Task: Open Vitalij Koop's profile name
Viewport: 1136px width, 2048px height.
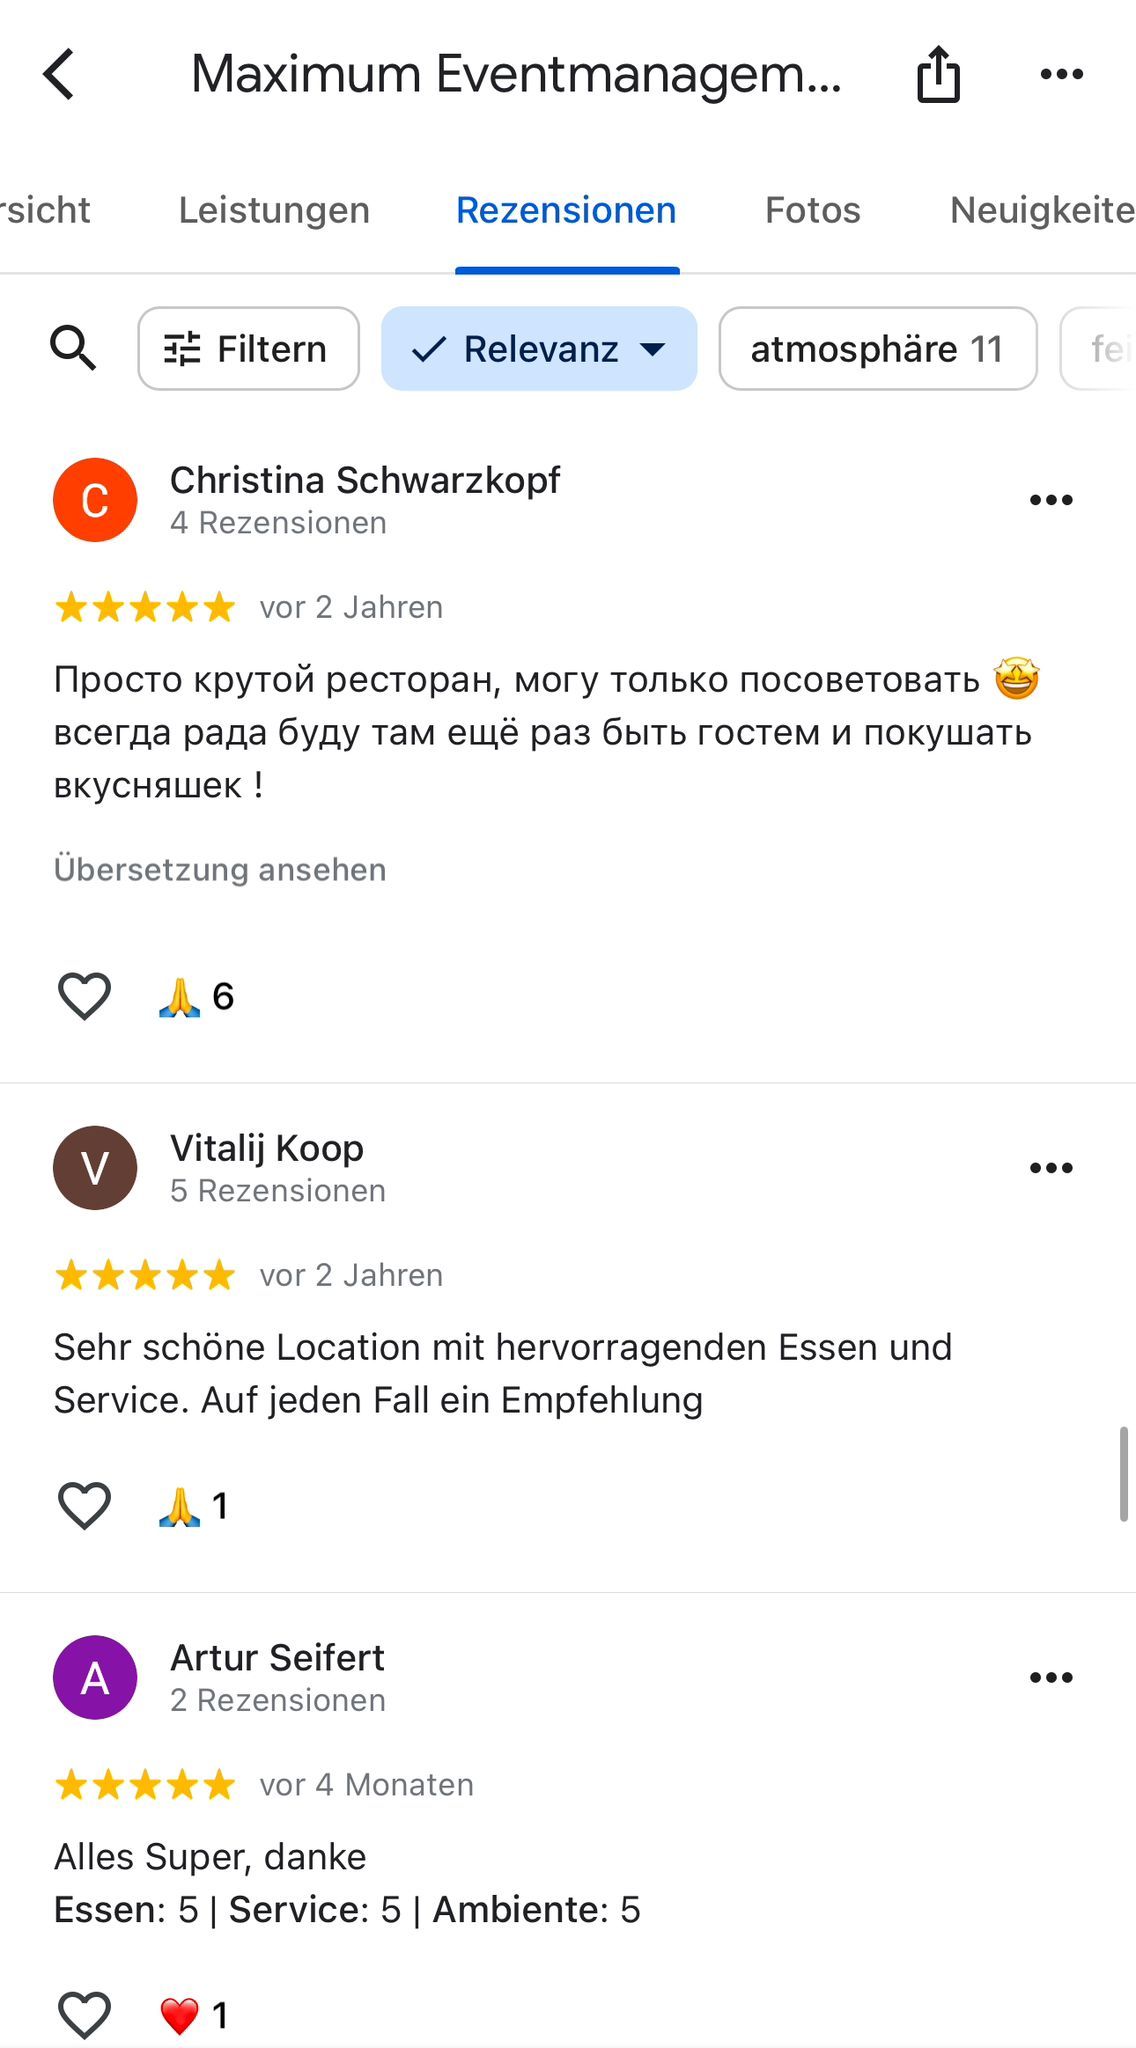Action: (267, 1149)
